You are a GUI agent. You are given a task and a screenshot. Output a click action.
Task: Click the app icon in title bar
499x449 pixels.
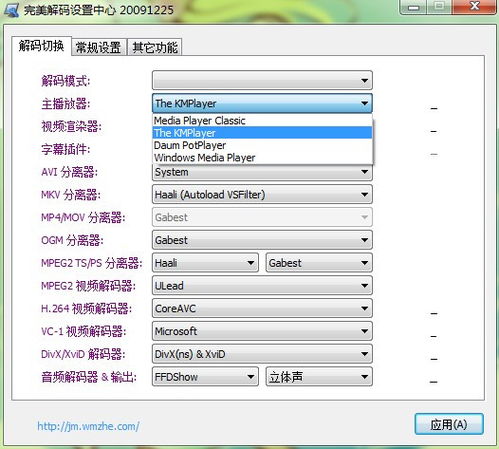click(11, 10)
